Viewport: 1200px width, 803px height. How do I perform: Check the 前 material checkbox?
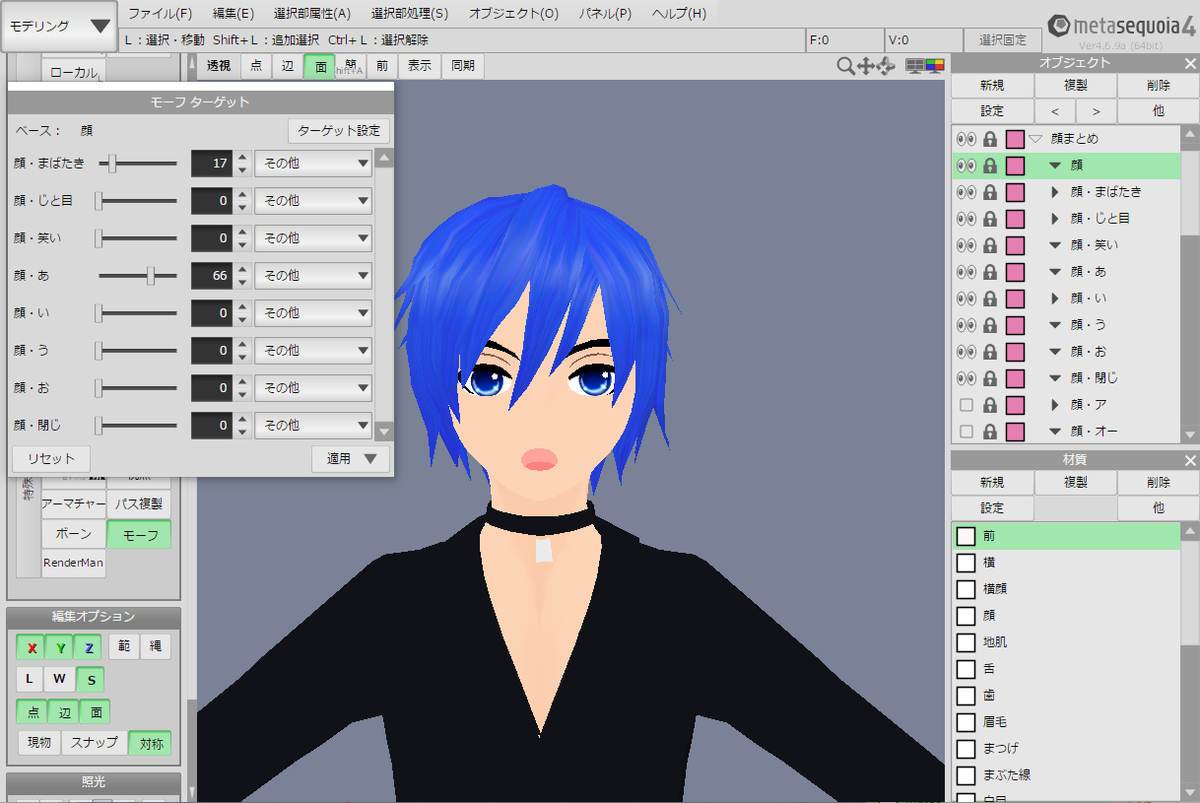click(966, 536)
